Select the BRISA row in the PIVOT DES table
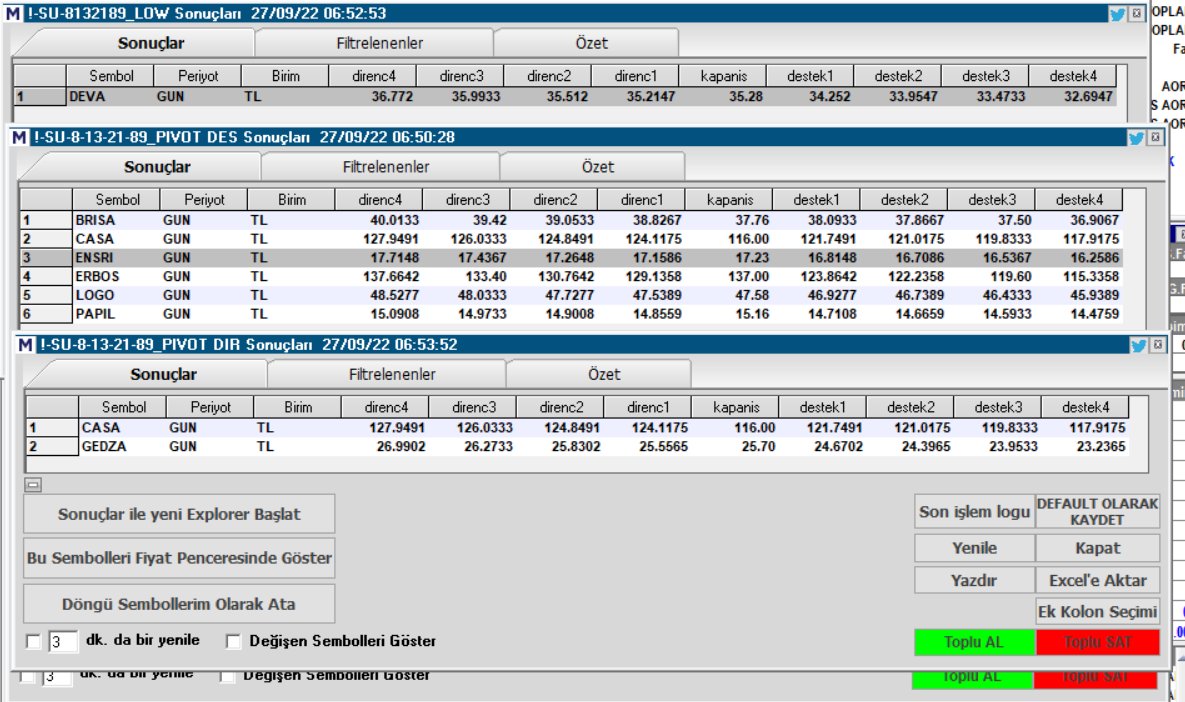The width and height of the screenshot is (1185, 702). coord(571,221)
